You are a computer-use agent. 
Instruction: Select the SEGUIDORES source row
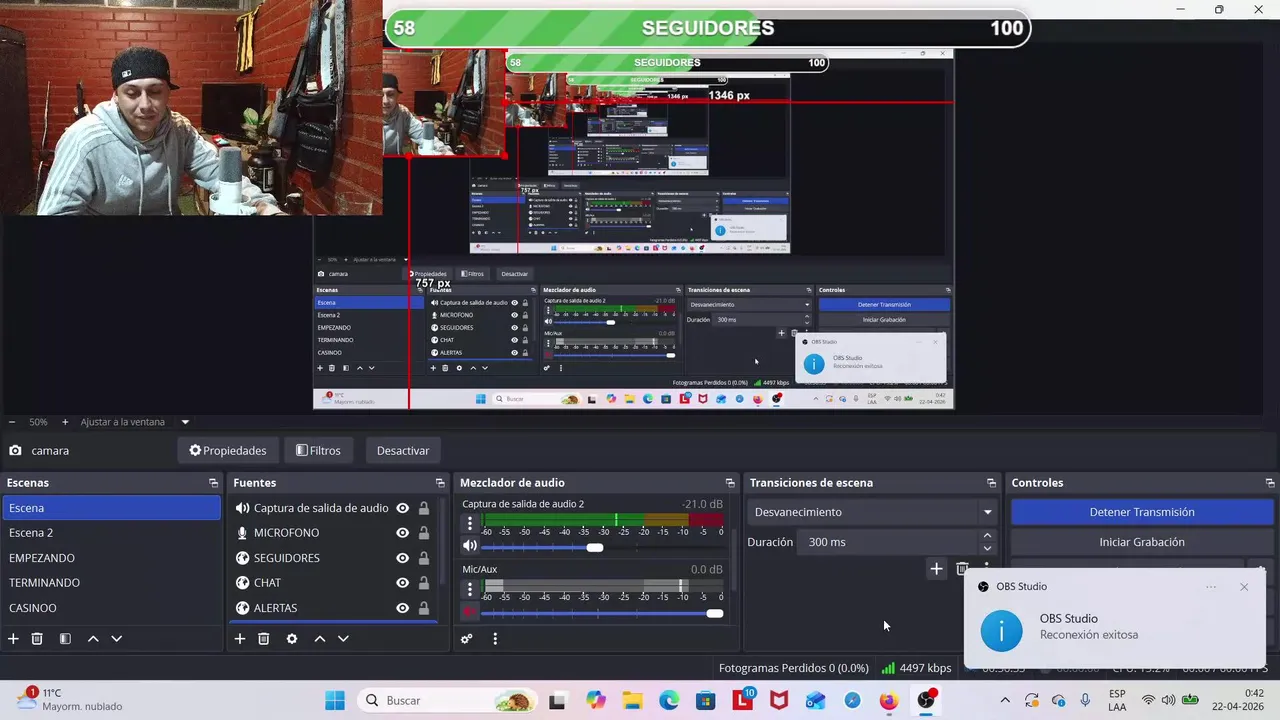pos(334,558)
